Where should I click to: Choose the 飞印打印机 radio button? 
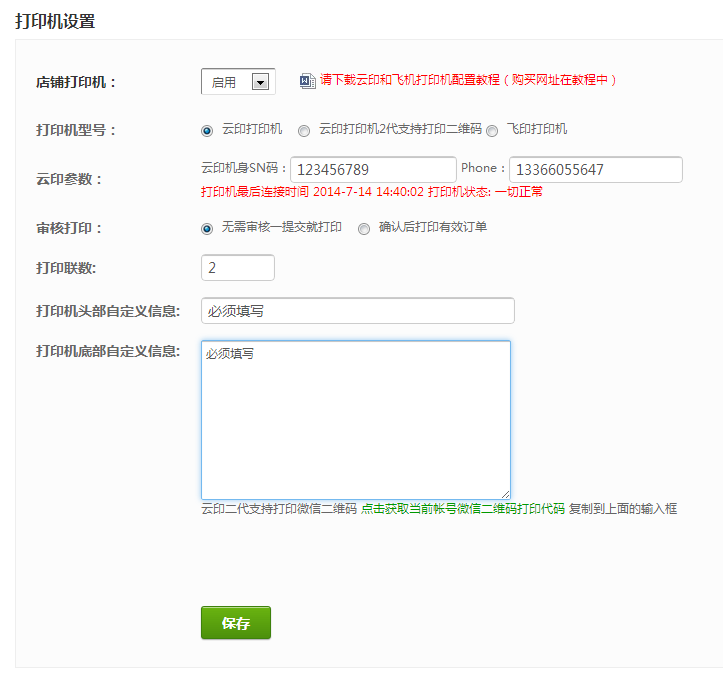(x=492, y=130)
